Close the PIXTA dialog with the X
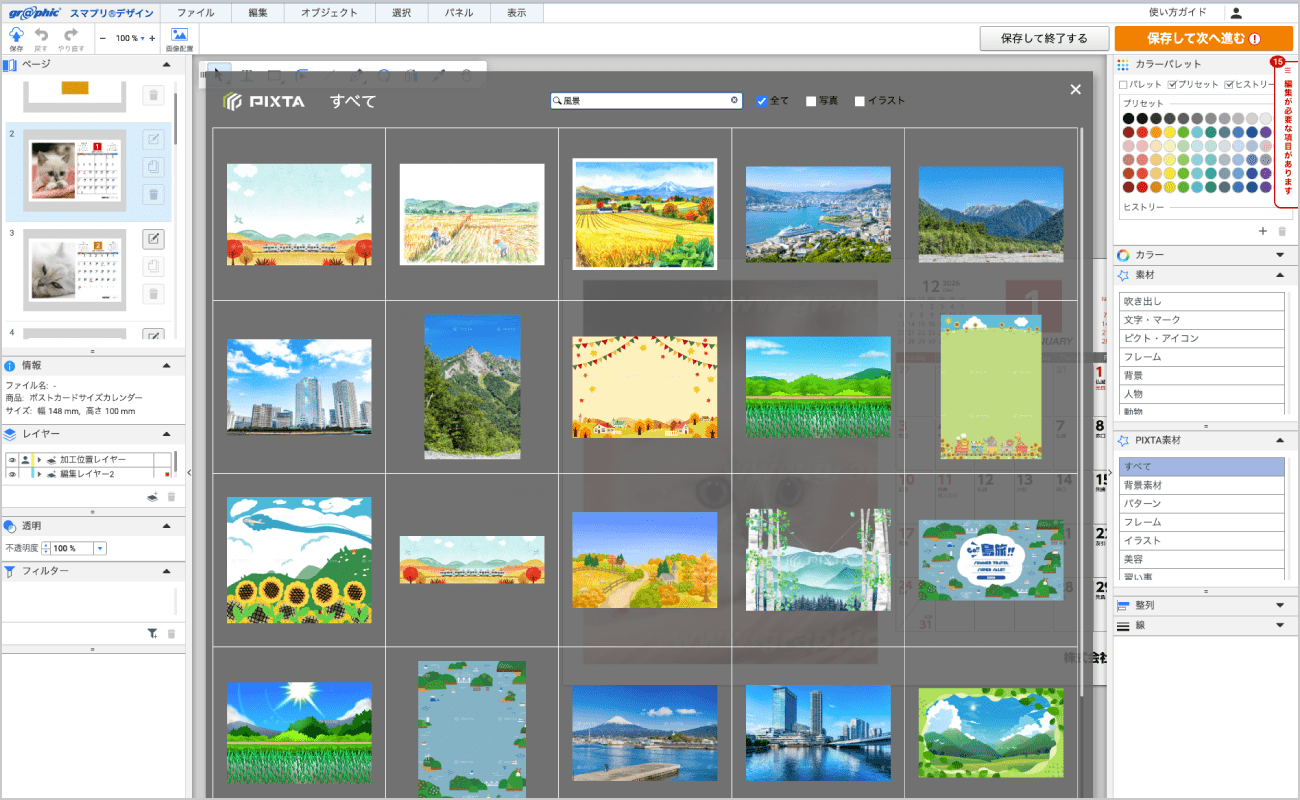1300x800 pixels. (1076, 90)
